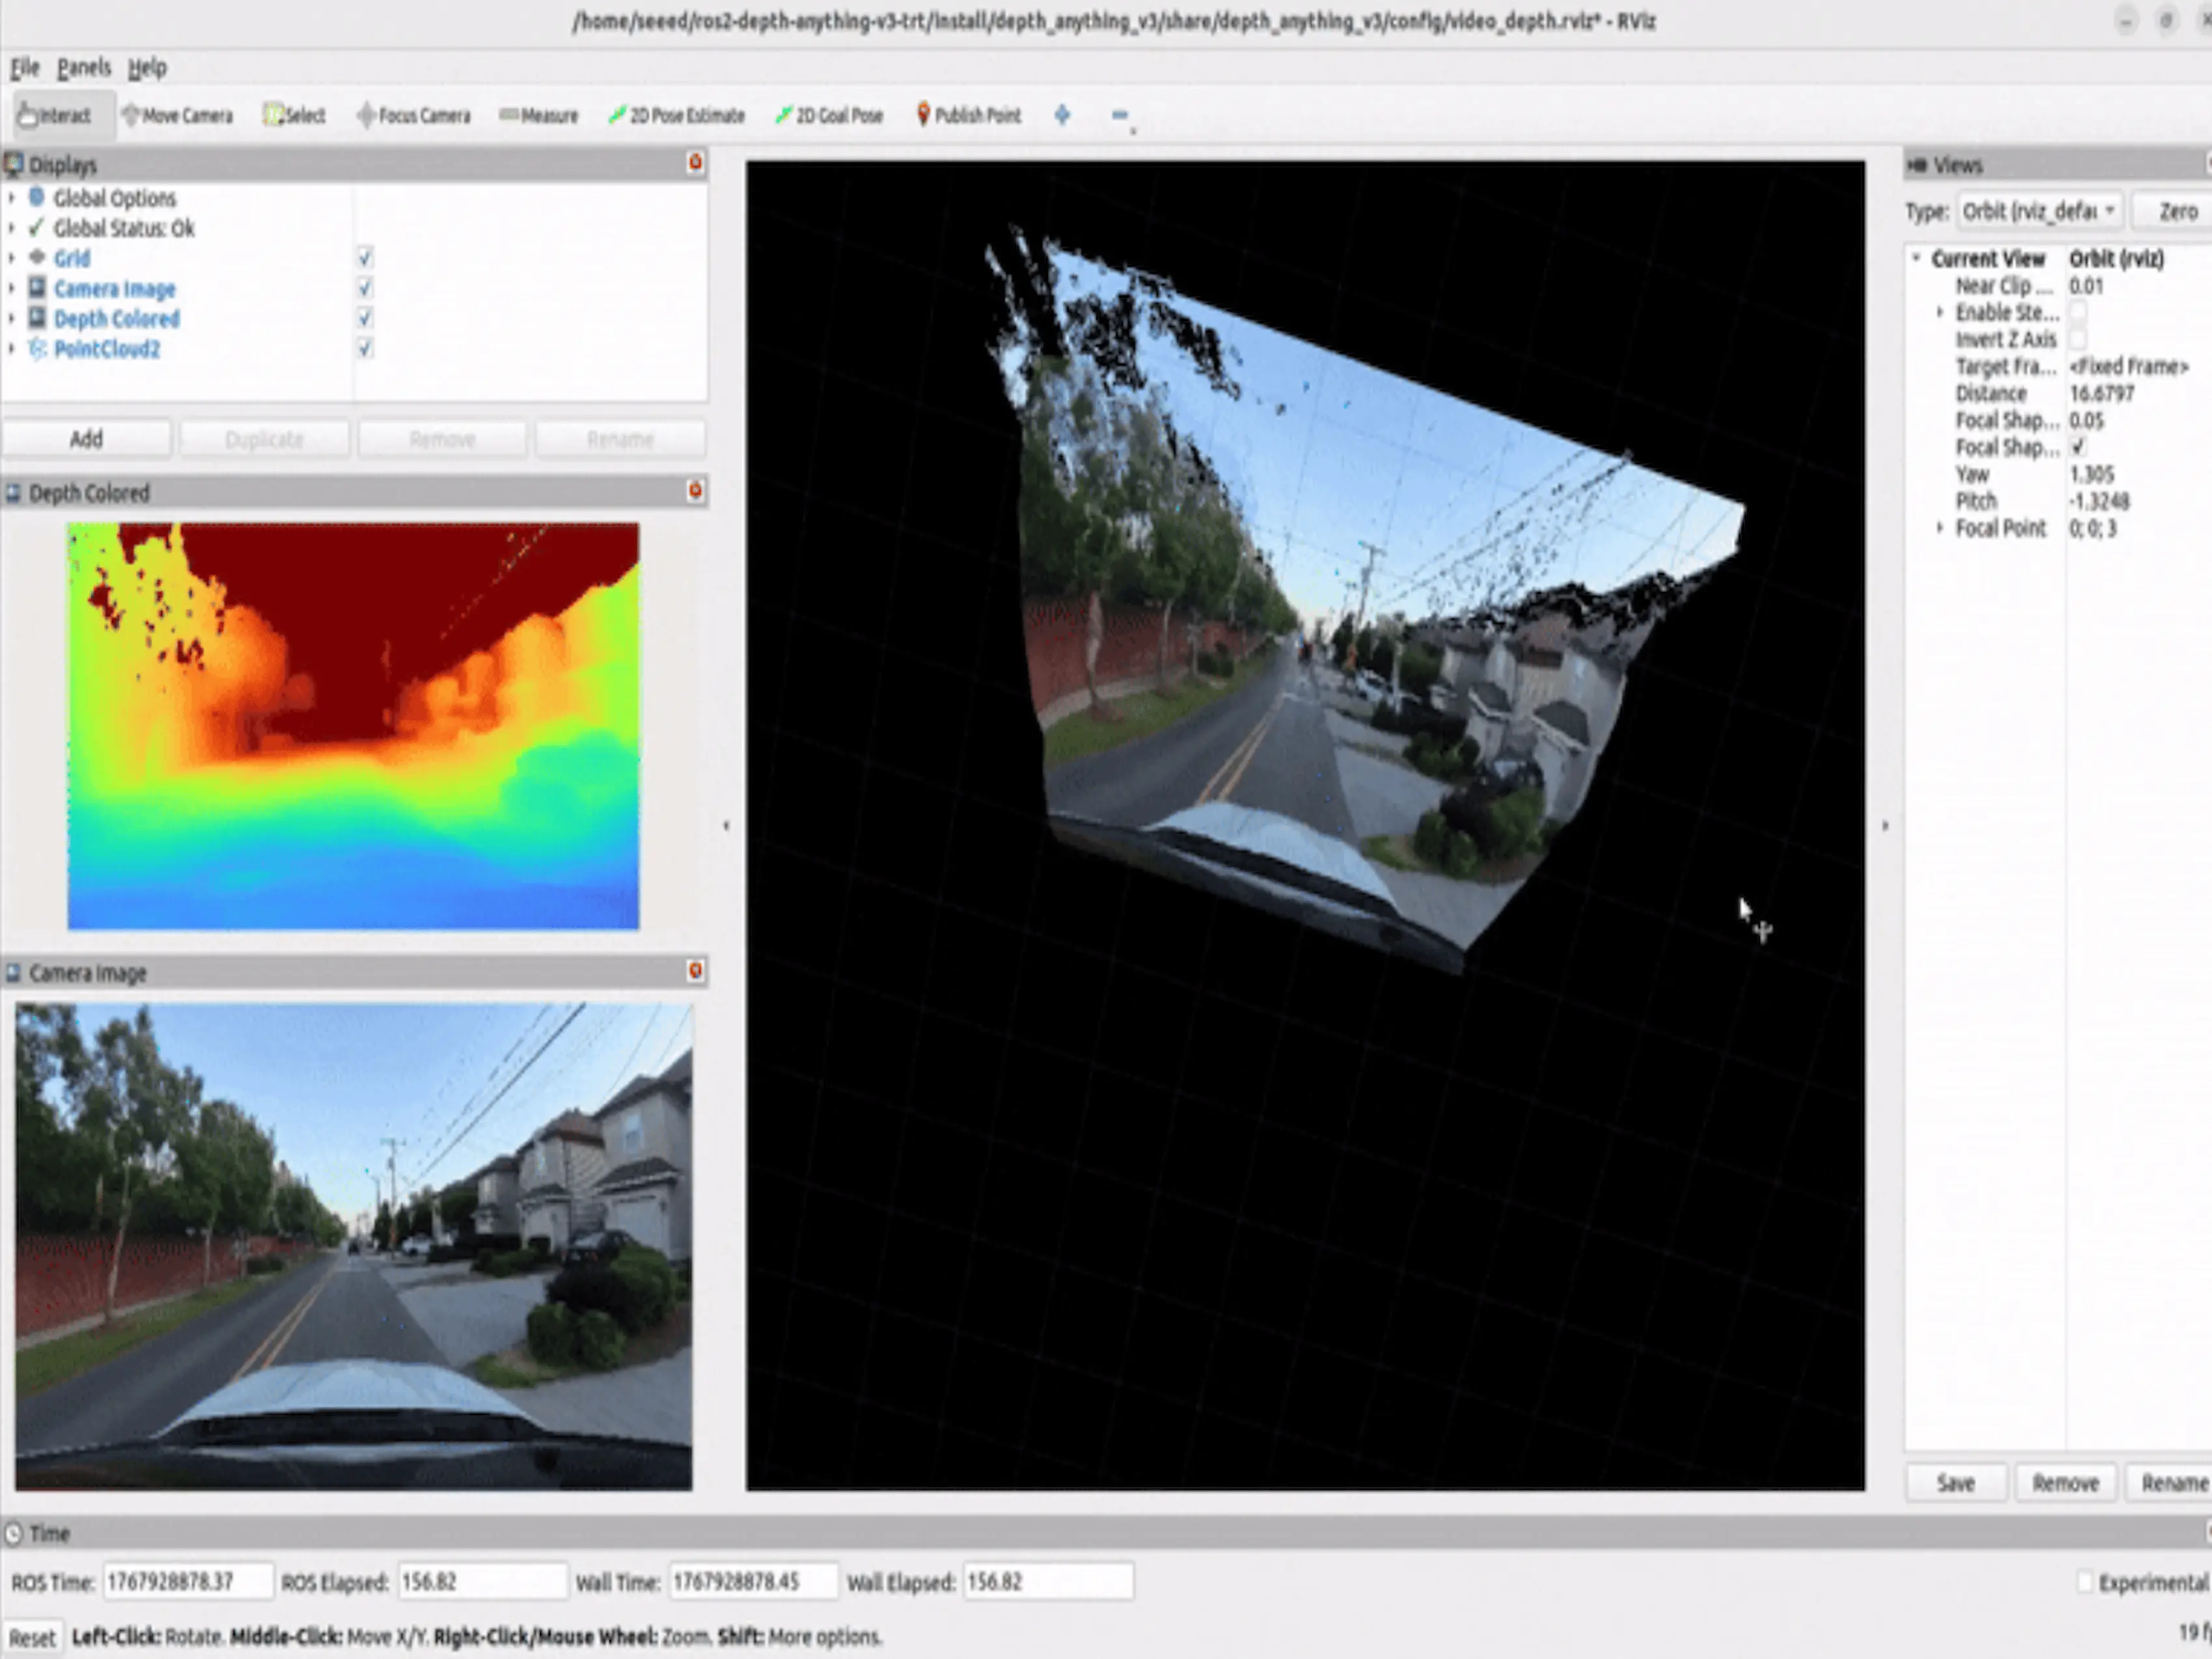The width and height of the screenshot is (2212, 1659).
Task: Close the Depth Colored panel
Action: click(695, 491)
